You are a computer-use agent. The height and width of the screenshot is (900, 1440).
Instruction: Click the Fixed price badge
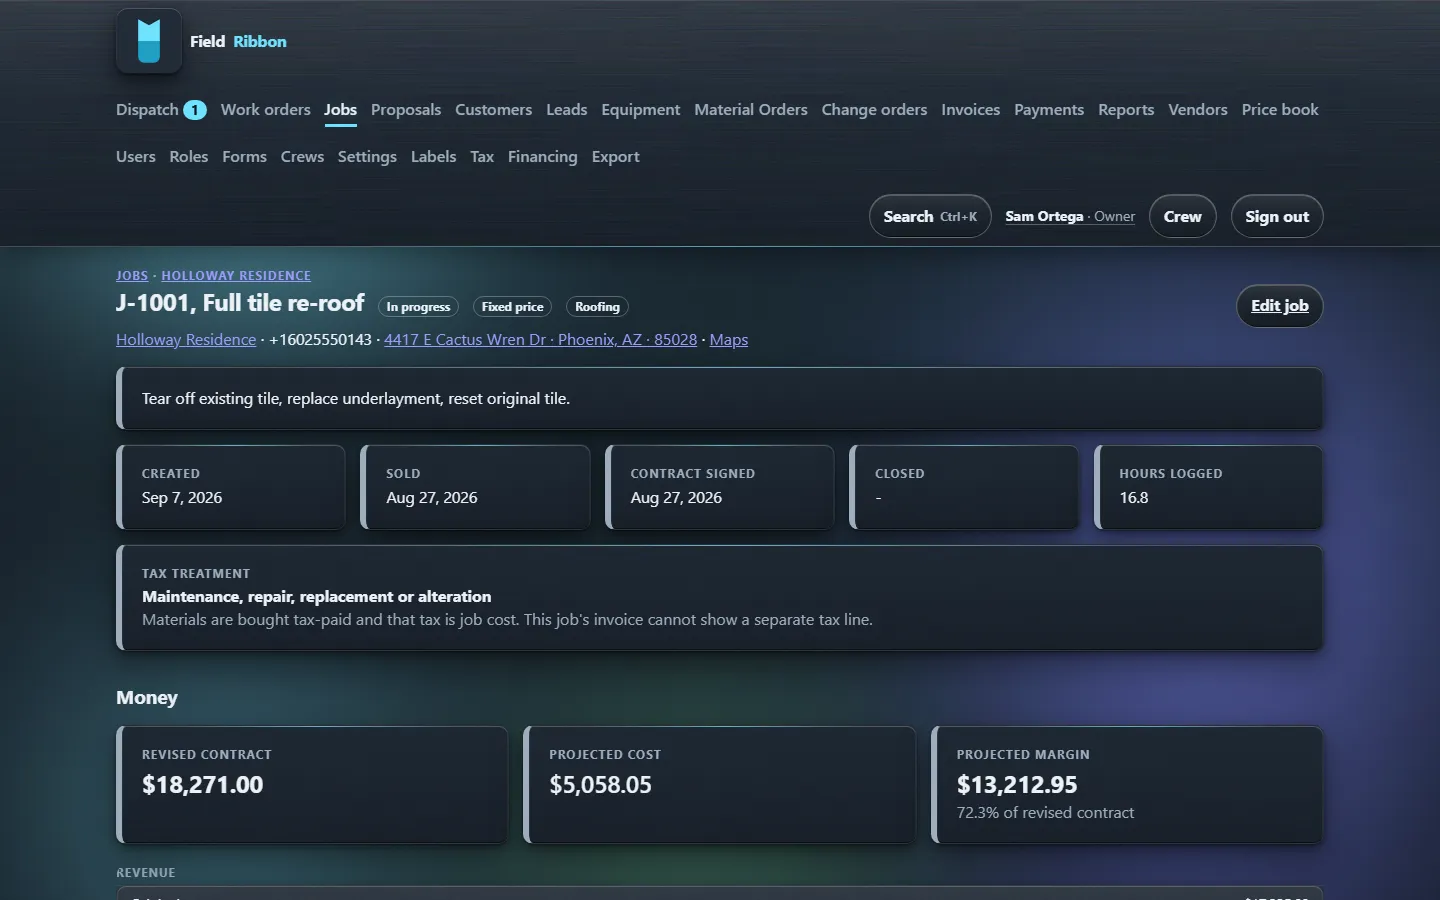coord(512,307)
